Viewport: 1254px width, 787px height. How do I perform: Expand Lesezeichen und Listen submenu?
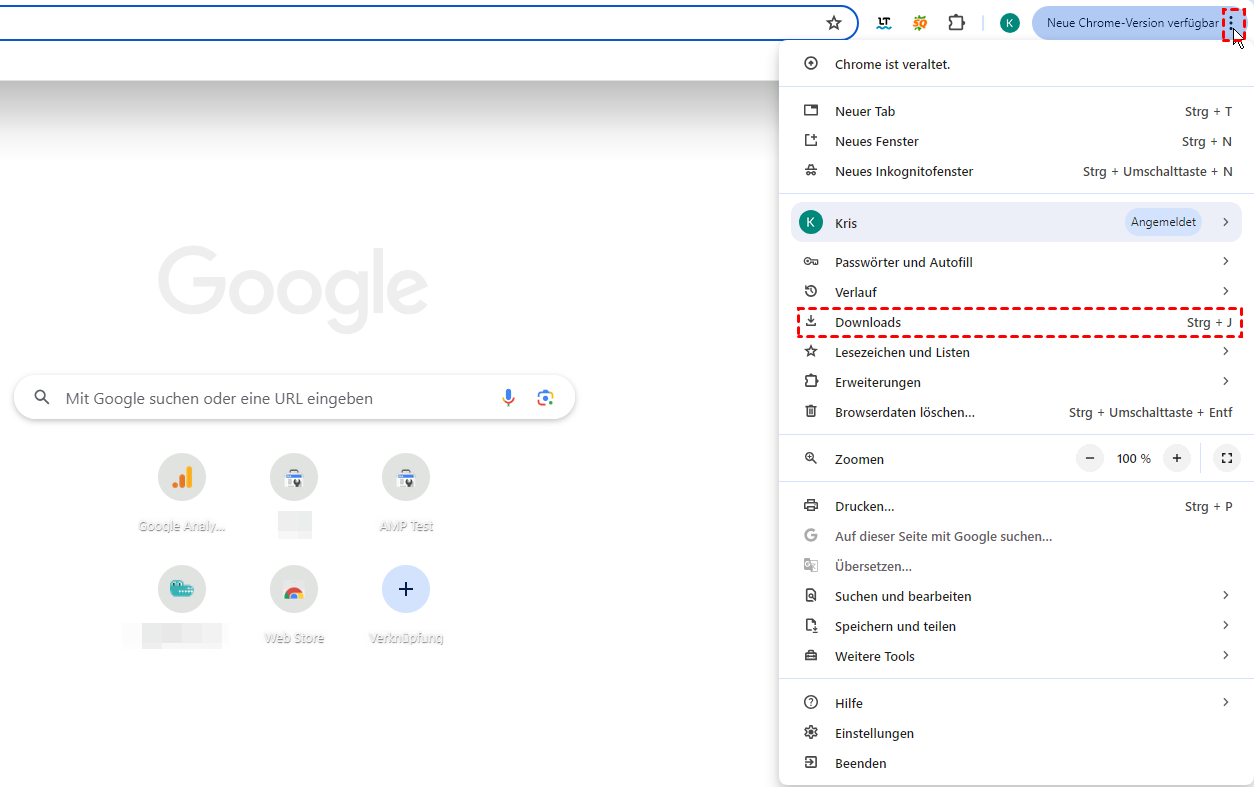click(x=1016, y=352)
